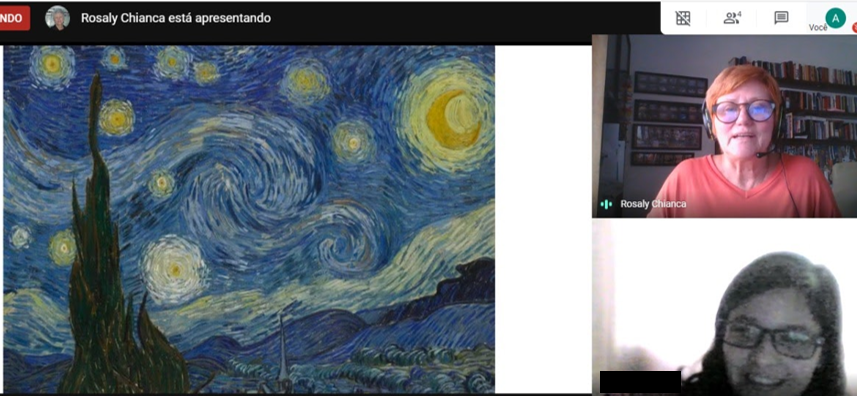This screenshot has height=396, width=857.
Task: Click the "Você" self-view label
Action: pyautogui.click(x=818, y=28)
